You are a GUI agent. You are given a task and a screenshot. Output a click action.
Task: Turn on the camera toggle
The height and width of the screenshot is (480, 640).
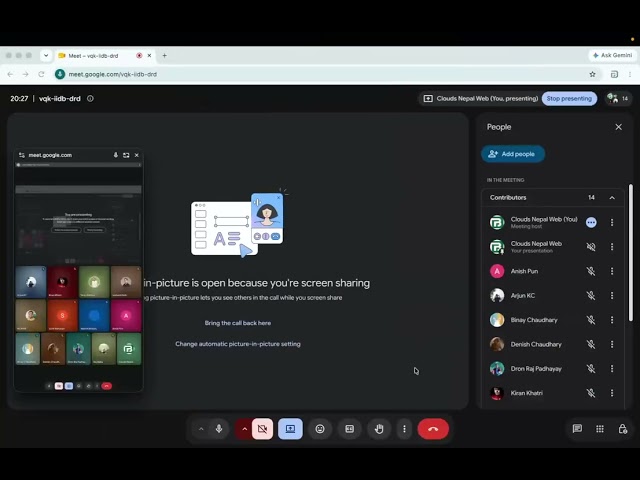[x=262, y=429]
